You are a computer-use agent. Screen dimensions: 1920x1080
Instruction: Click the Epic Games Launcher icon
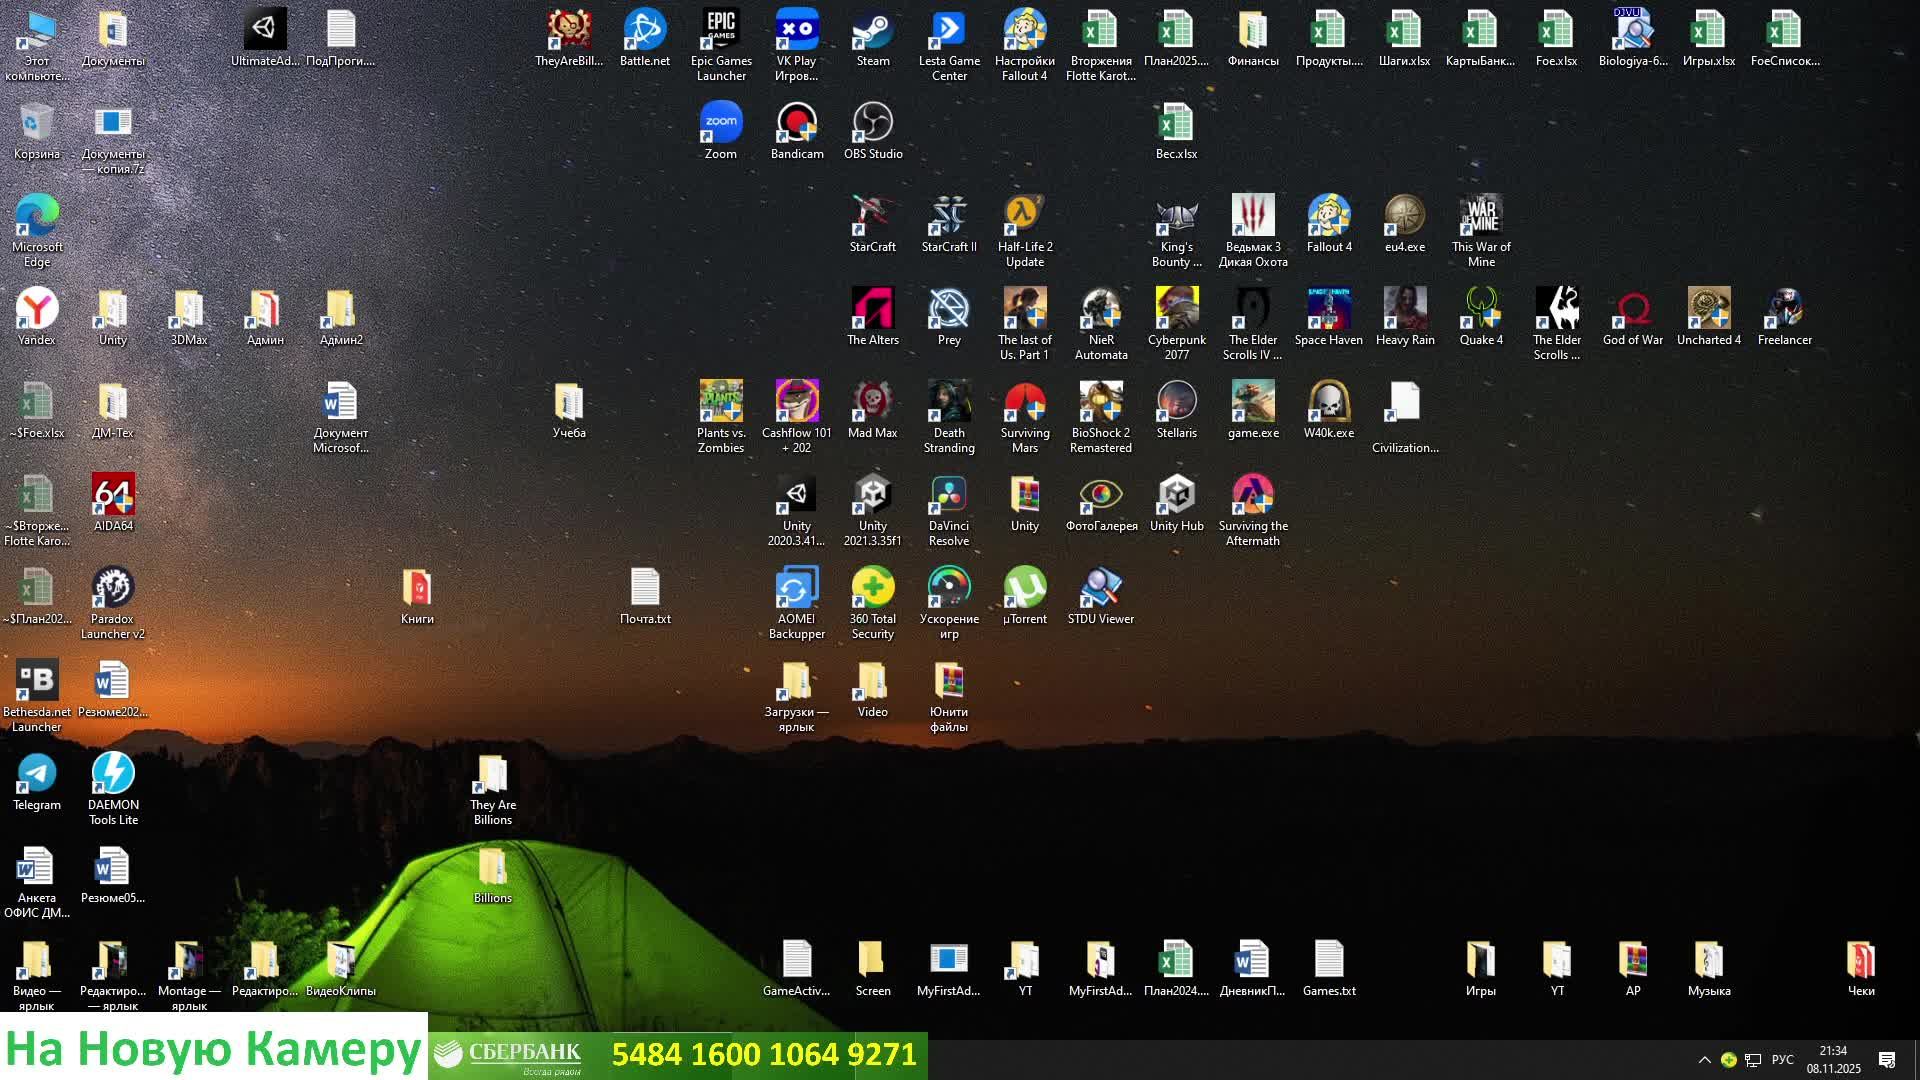(x=720, y=32)
